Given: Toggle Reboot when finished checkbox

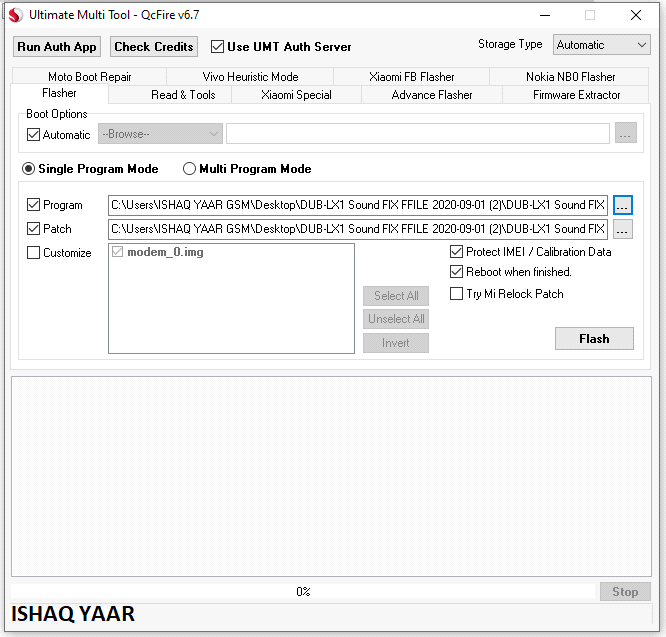Looking at the screenshot, I should tap(456, 272).
